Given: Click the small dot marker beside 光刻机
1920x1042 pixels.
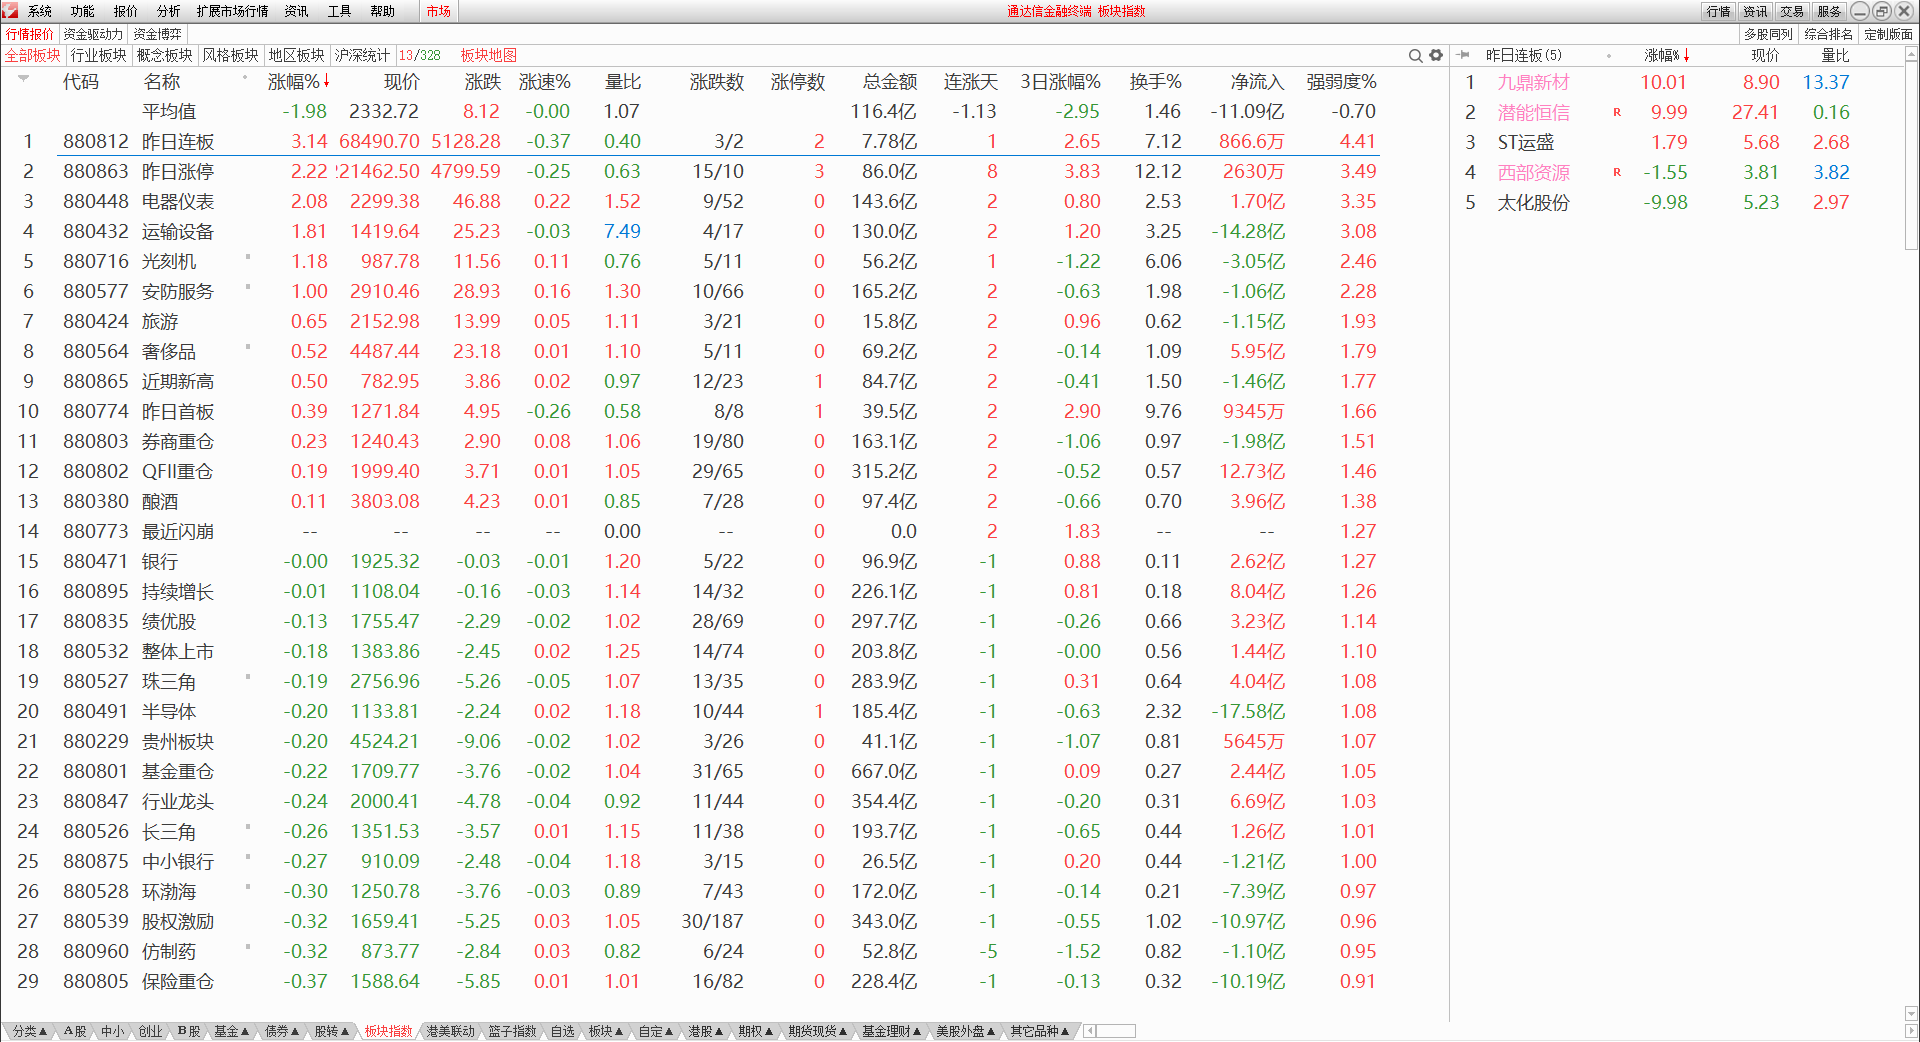Looking at the screenshot, I should click(x=248, y=257).
